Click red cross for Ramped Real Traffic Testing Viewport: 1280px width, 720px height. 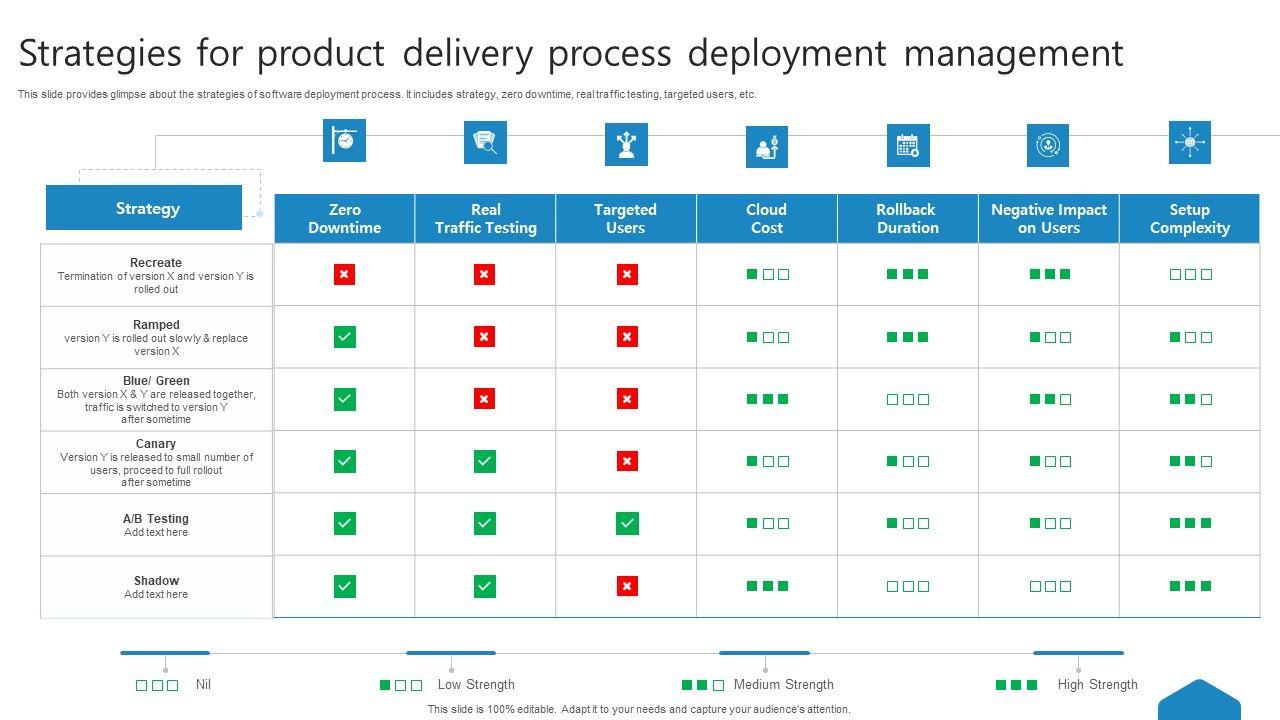pos(485,337)
